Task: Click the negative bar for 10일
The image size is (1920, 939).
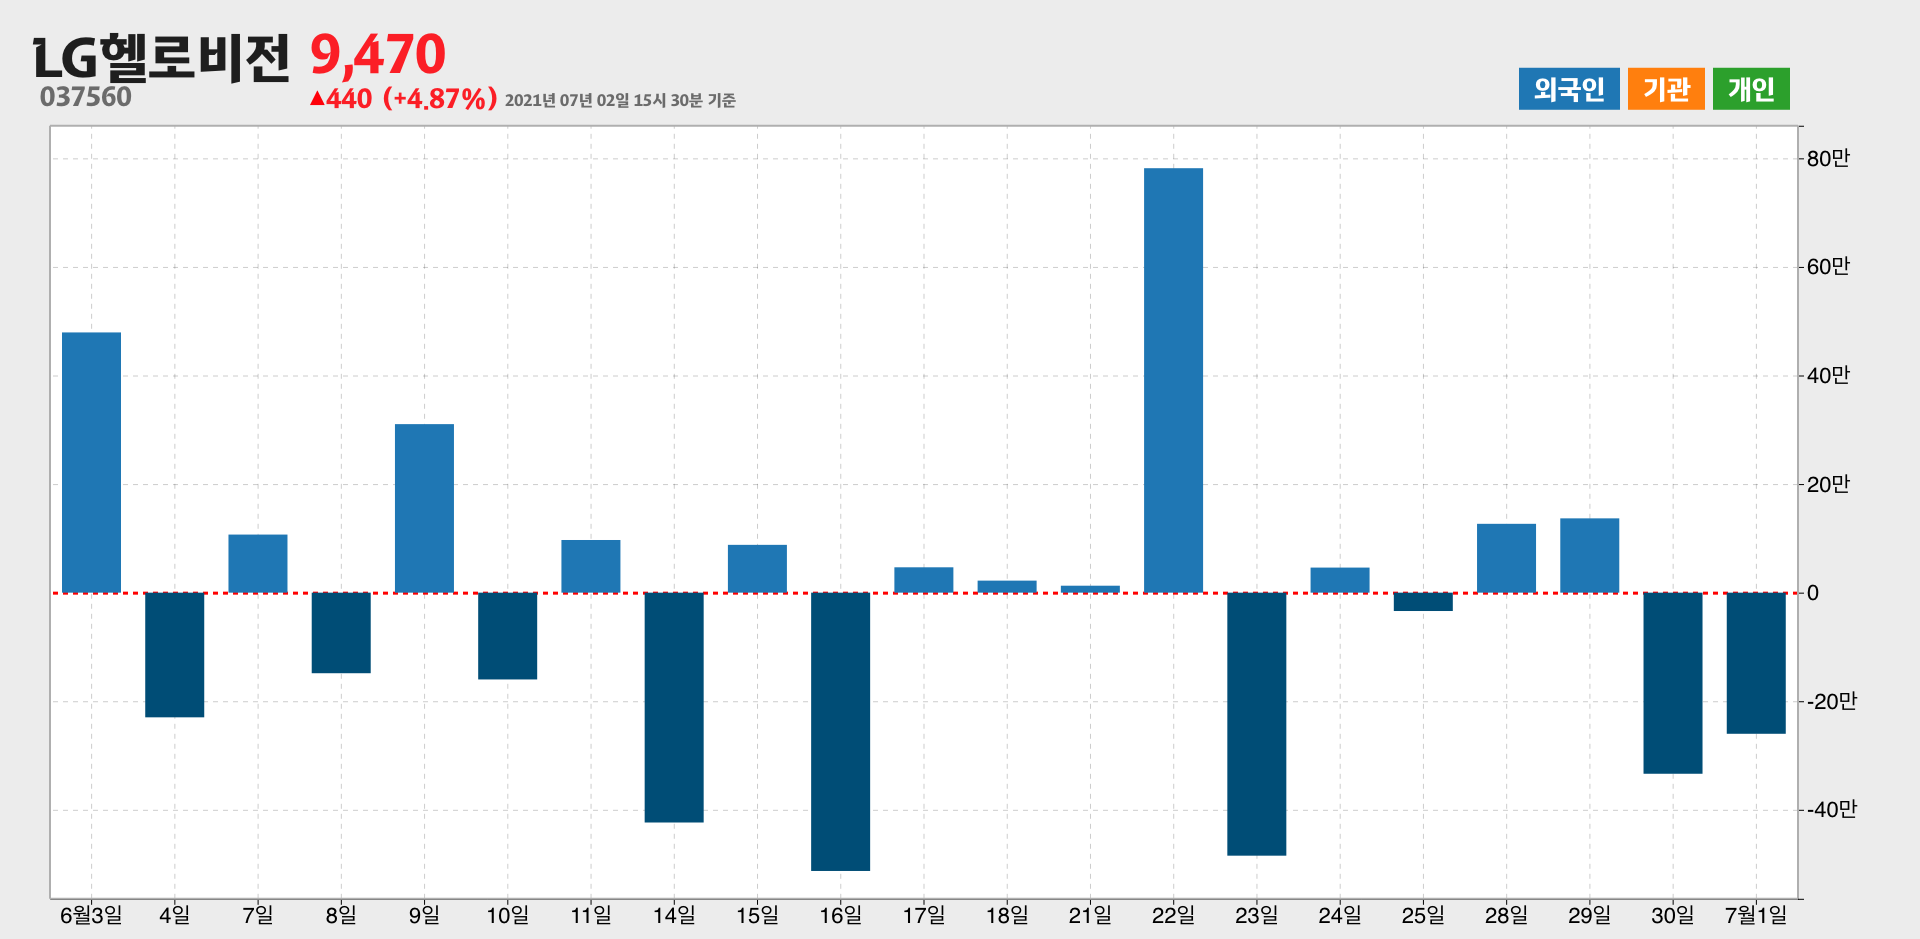Action: tap(507, 636)
